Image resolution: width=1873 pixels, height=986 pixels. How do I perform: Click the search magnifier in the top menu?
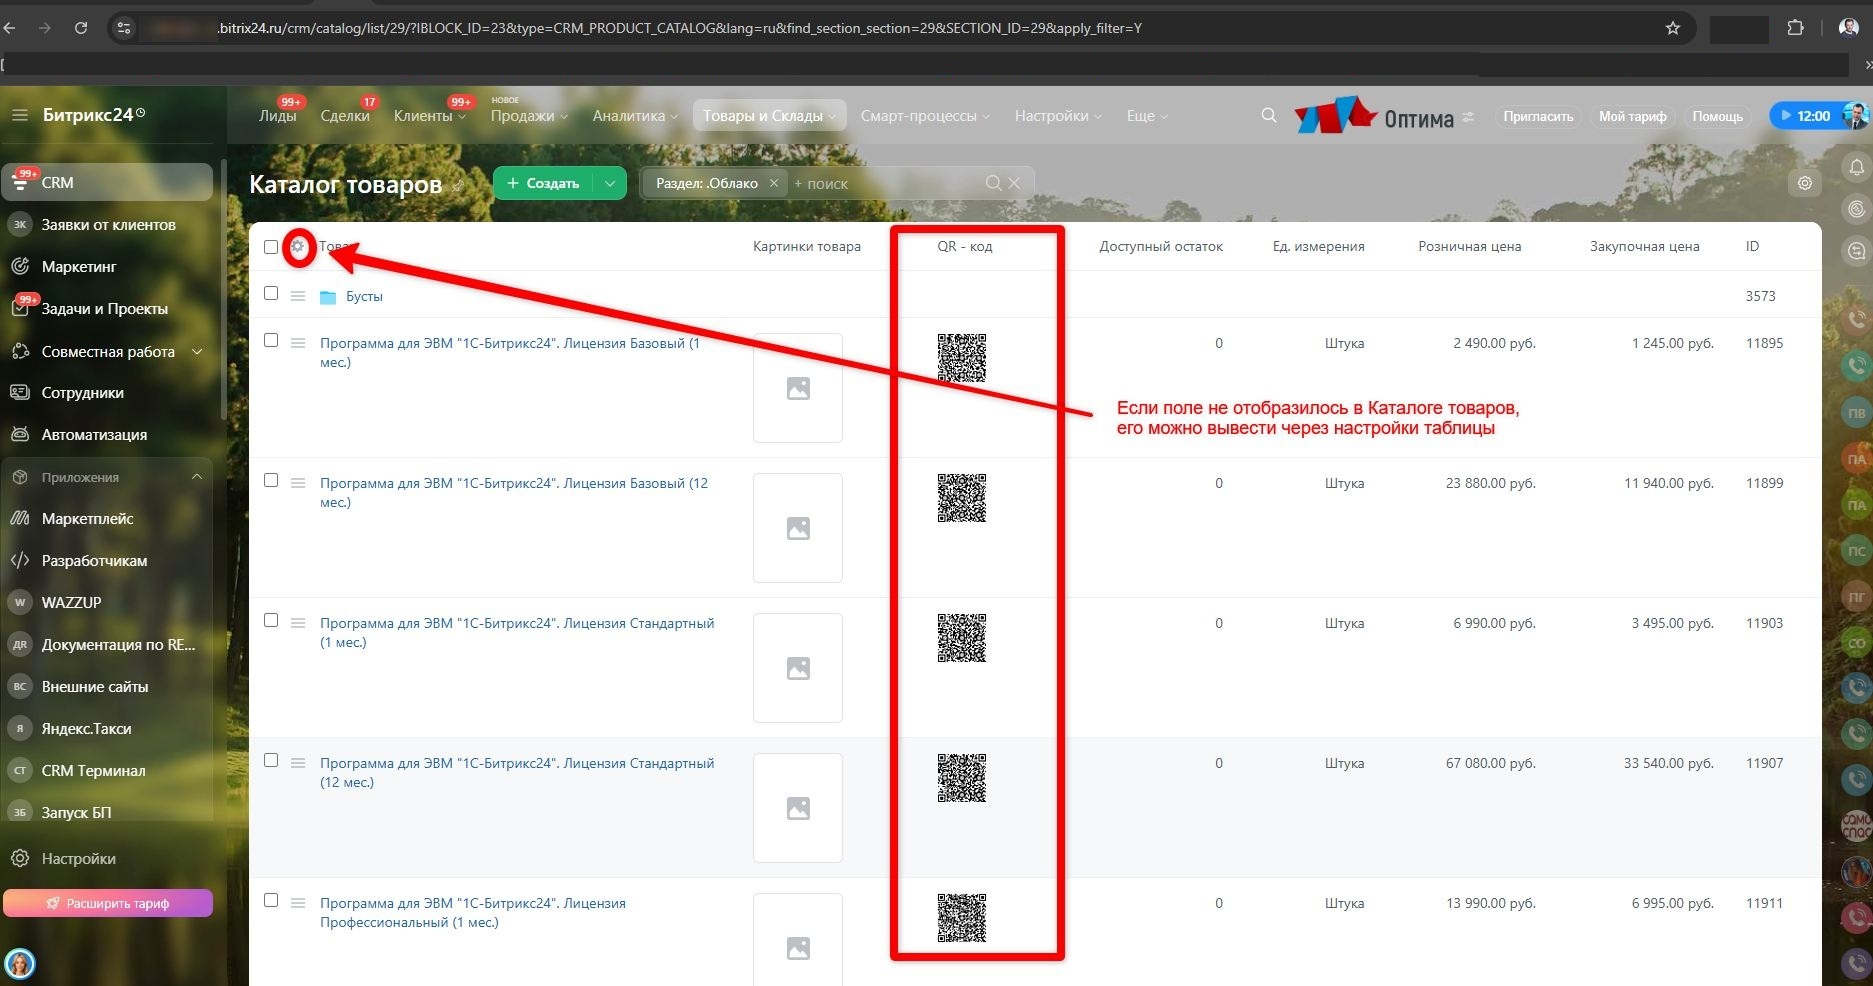pos(1269,116)
